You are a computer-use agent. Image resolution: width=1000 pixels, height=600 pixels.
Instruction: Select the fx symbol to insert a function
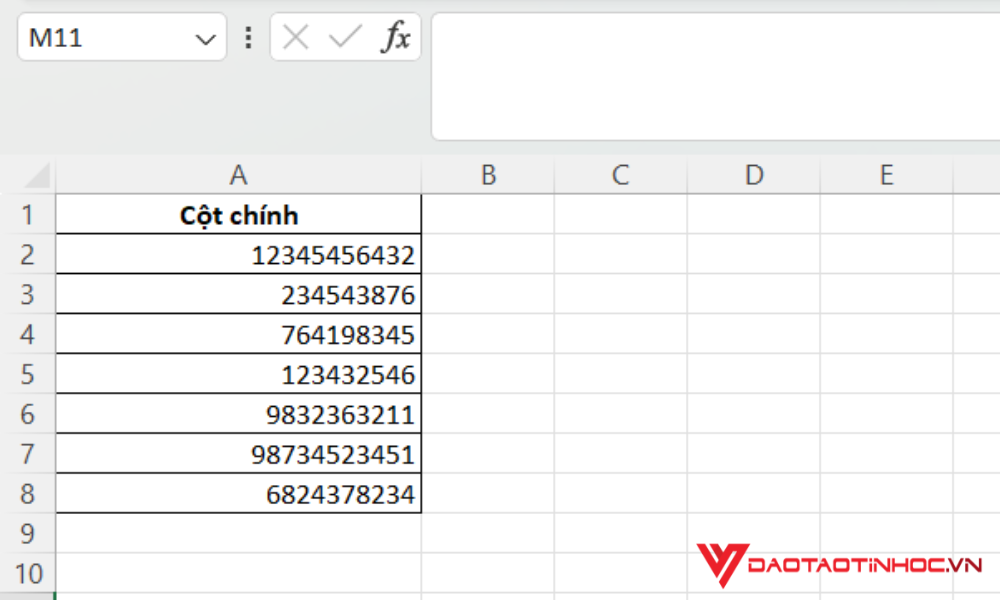coord(398,37)
